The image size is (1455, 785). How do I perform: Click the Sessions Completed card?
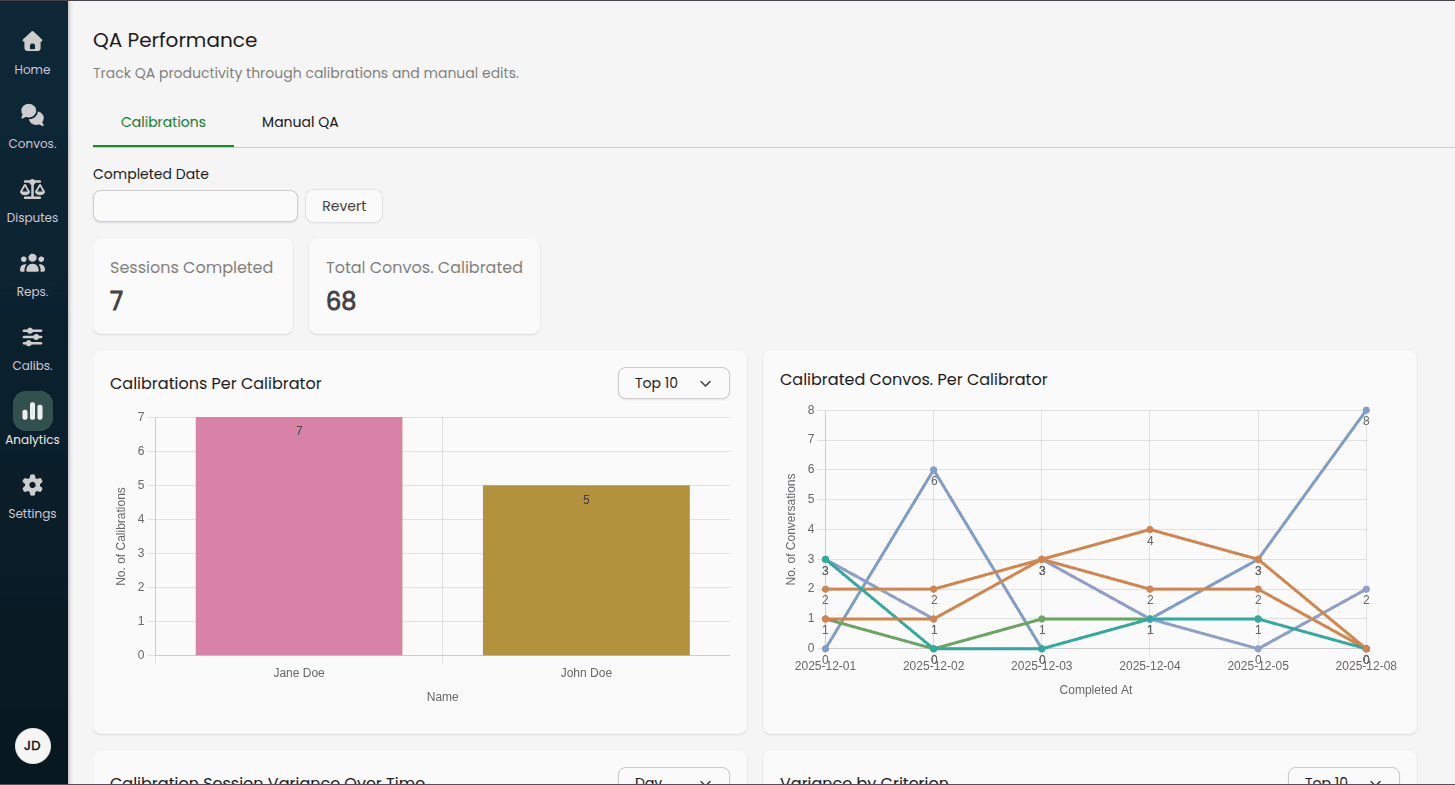click(193, 286)
